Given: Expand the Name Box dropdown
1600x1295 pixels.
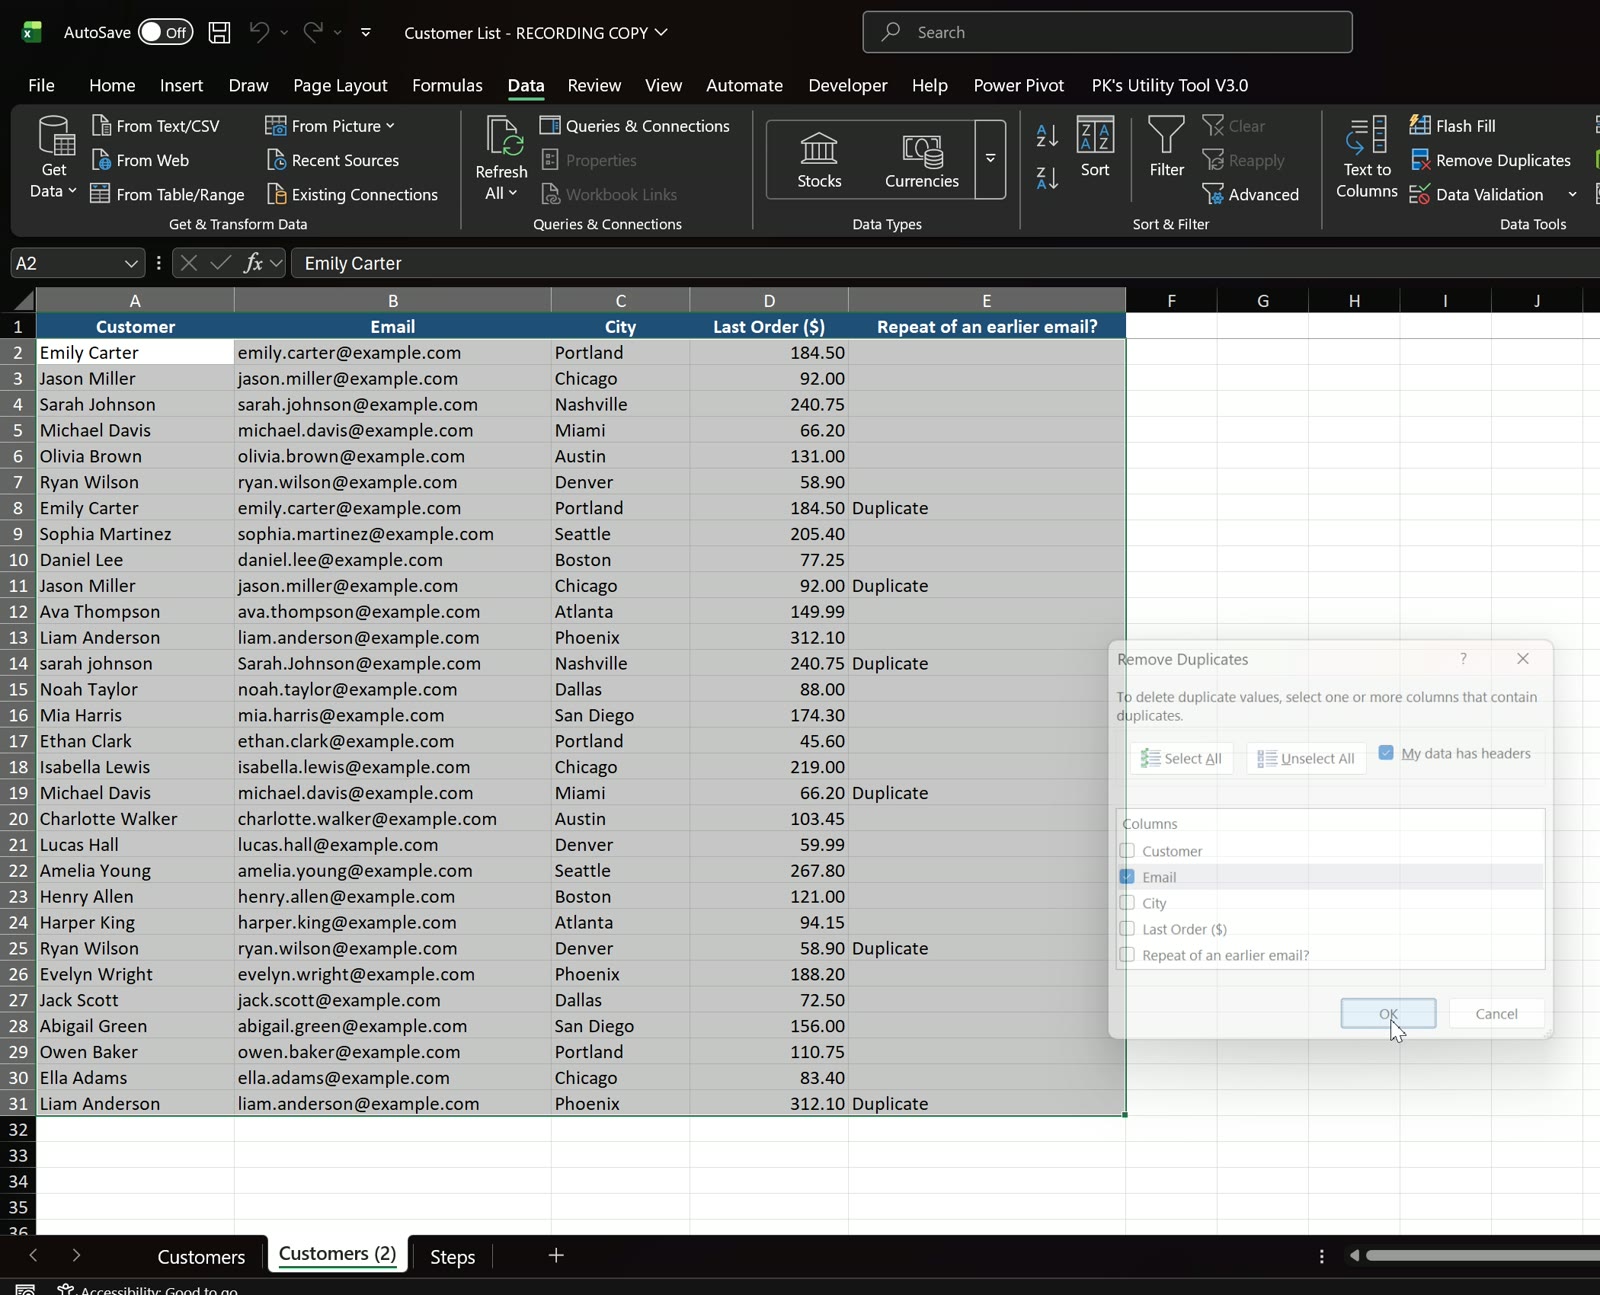Looking at the screenshot, I should tap(131, 263).
